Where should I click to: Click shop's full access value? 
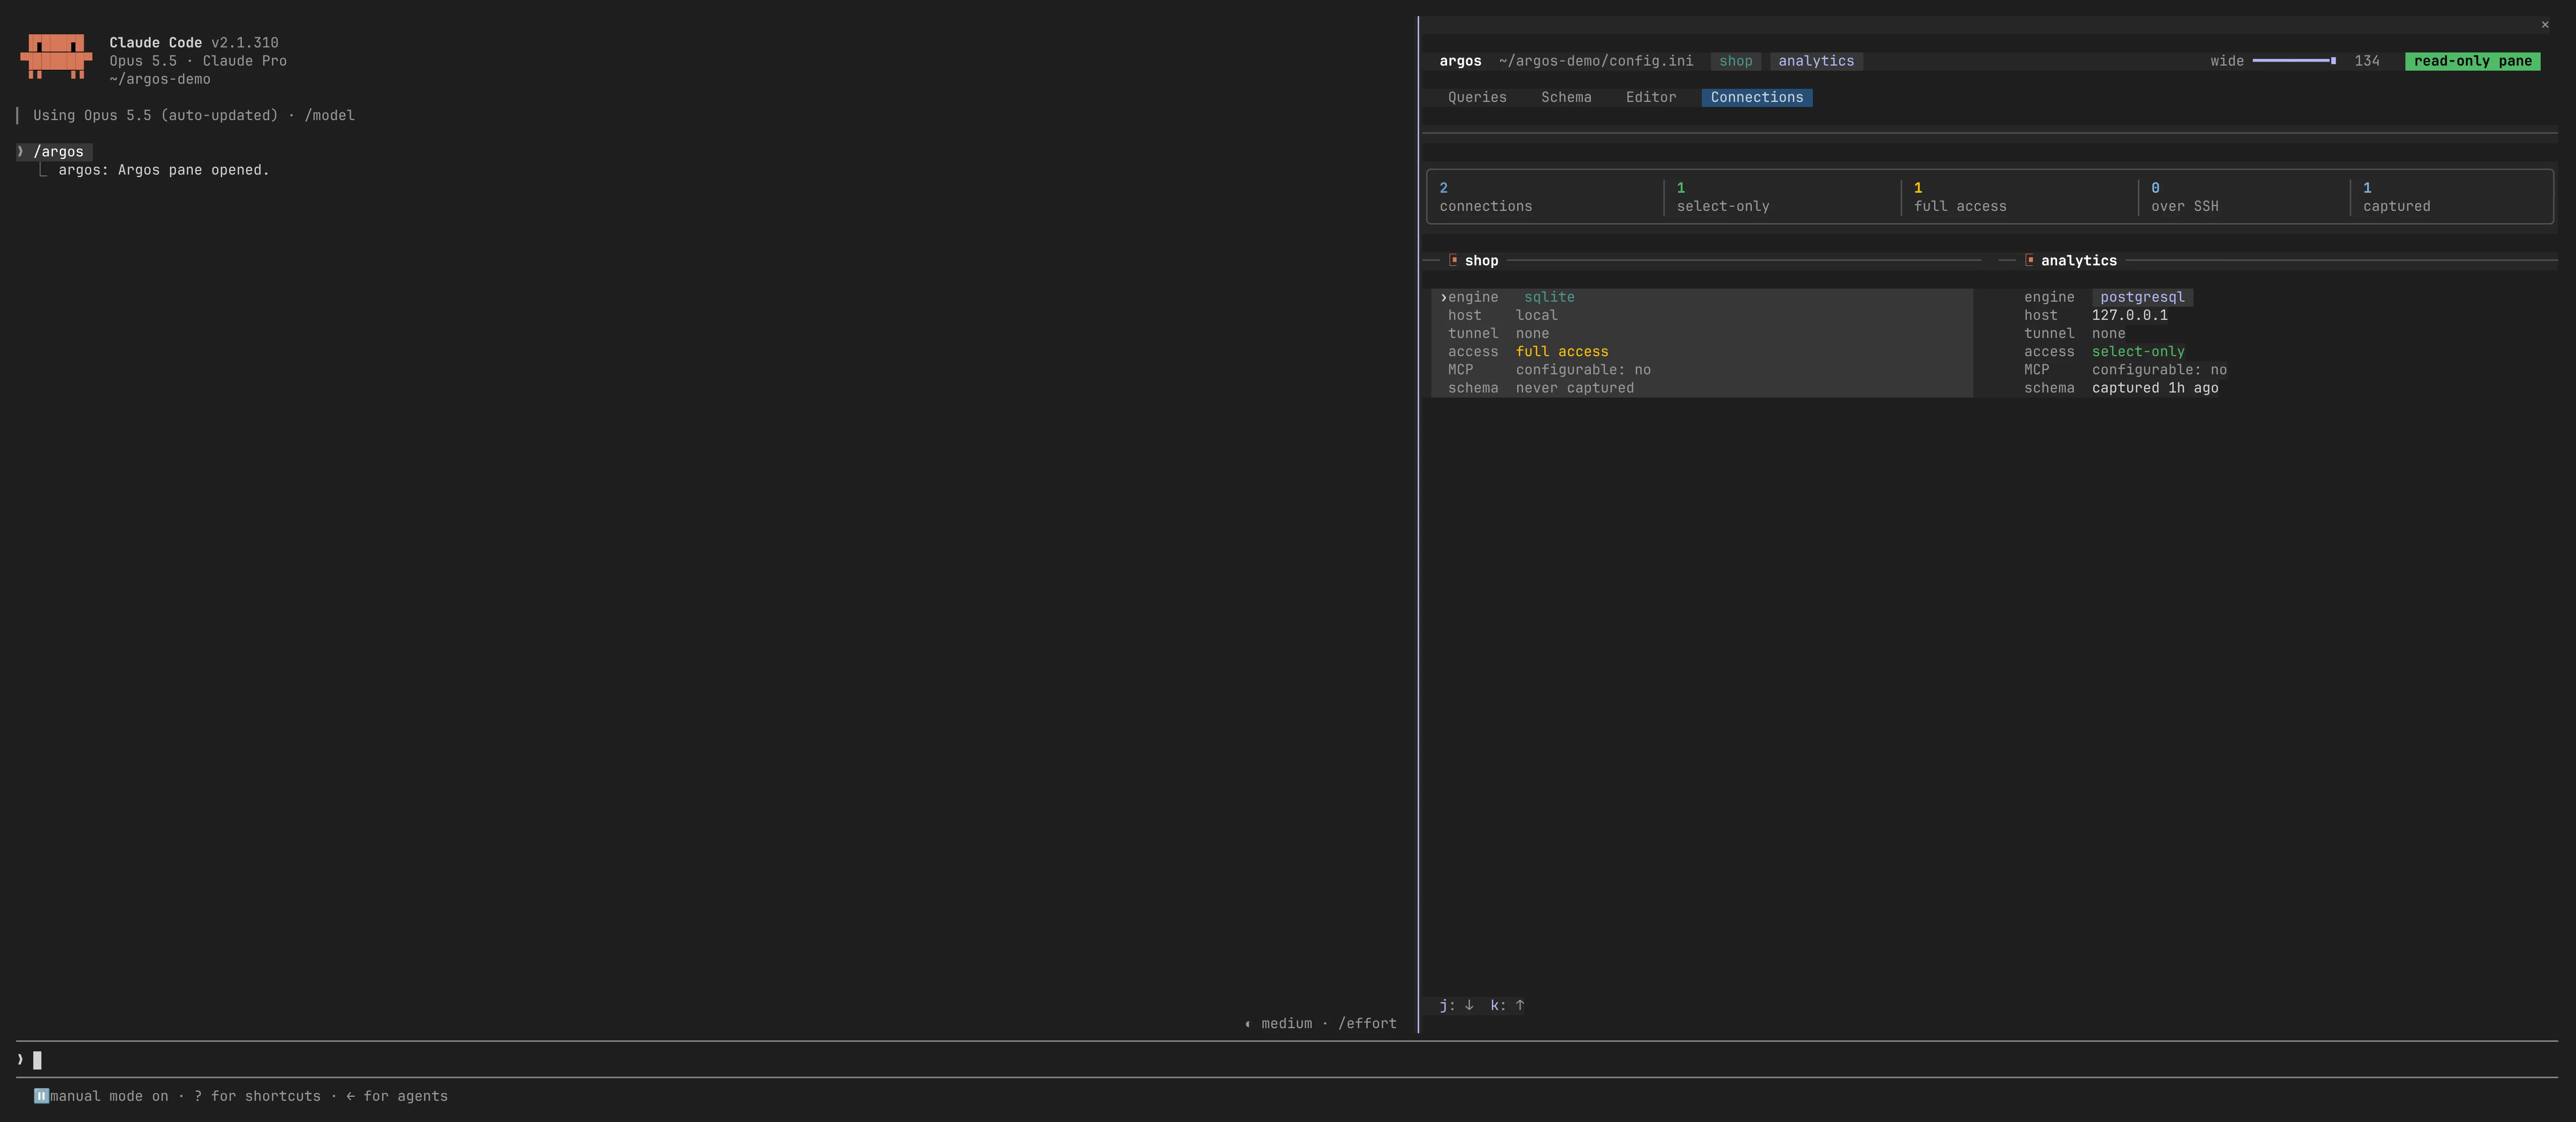(x=1562, y=352)
